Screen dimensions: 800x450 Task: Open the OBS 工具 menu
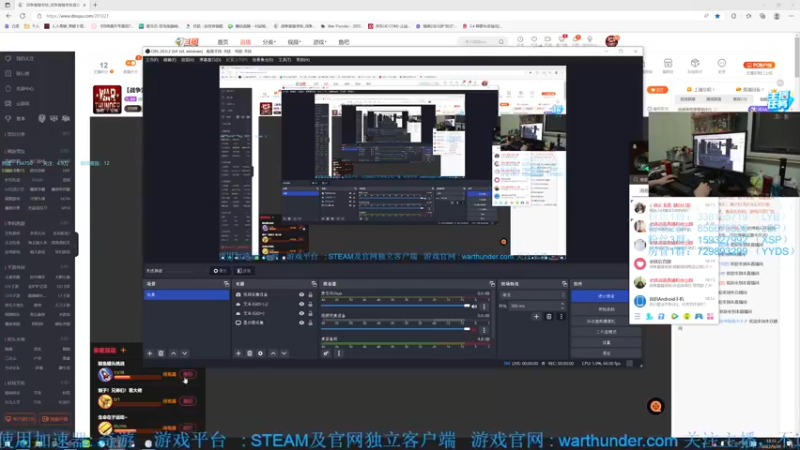click(x=284, y=60)
